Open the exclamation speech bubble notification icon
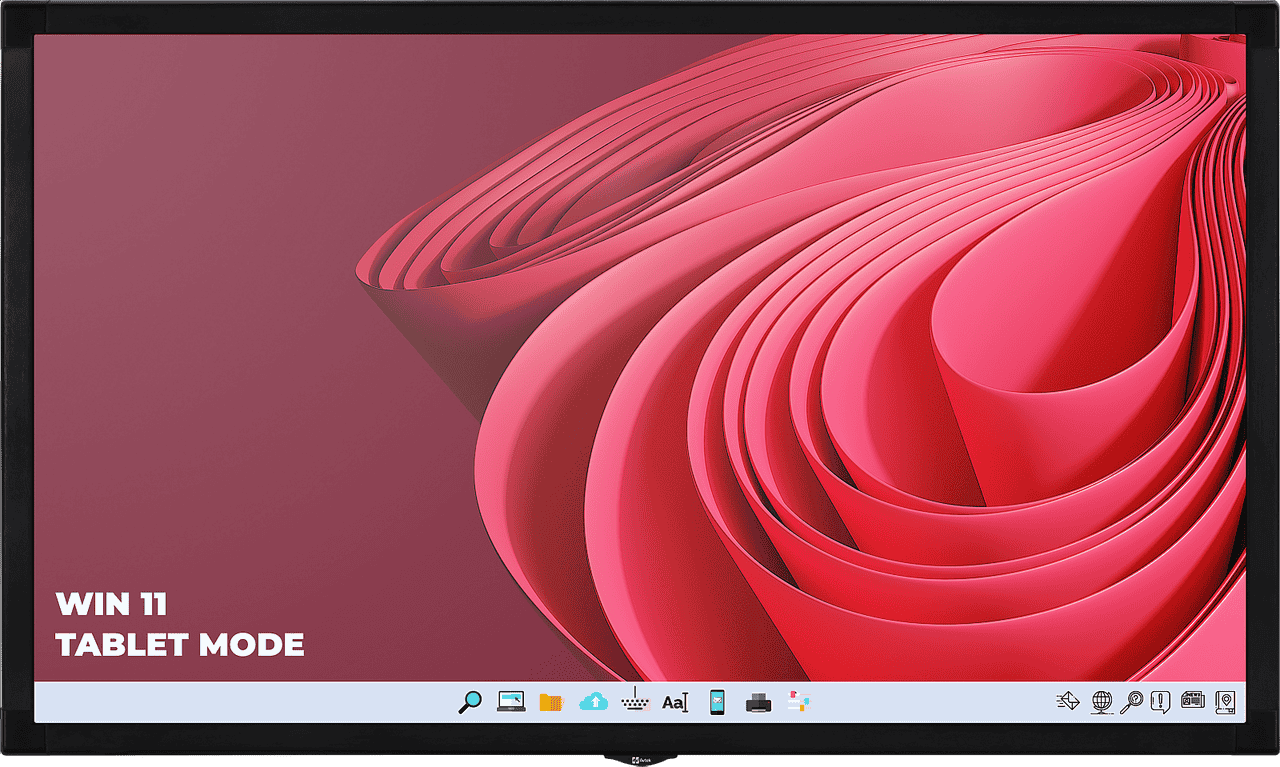Viewport: 1280px width, 767px height. [1161, 702]
